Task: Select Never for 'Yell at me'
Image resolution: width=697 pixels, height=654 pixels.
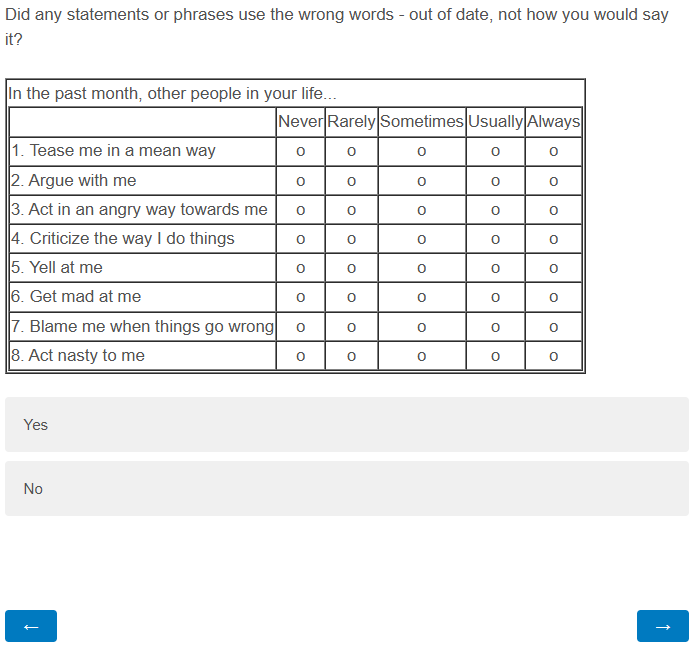Action: (x=300, y=268)
